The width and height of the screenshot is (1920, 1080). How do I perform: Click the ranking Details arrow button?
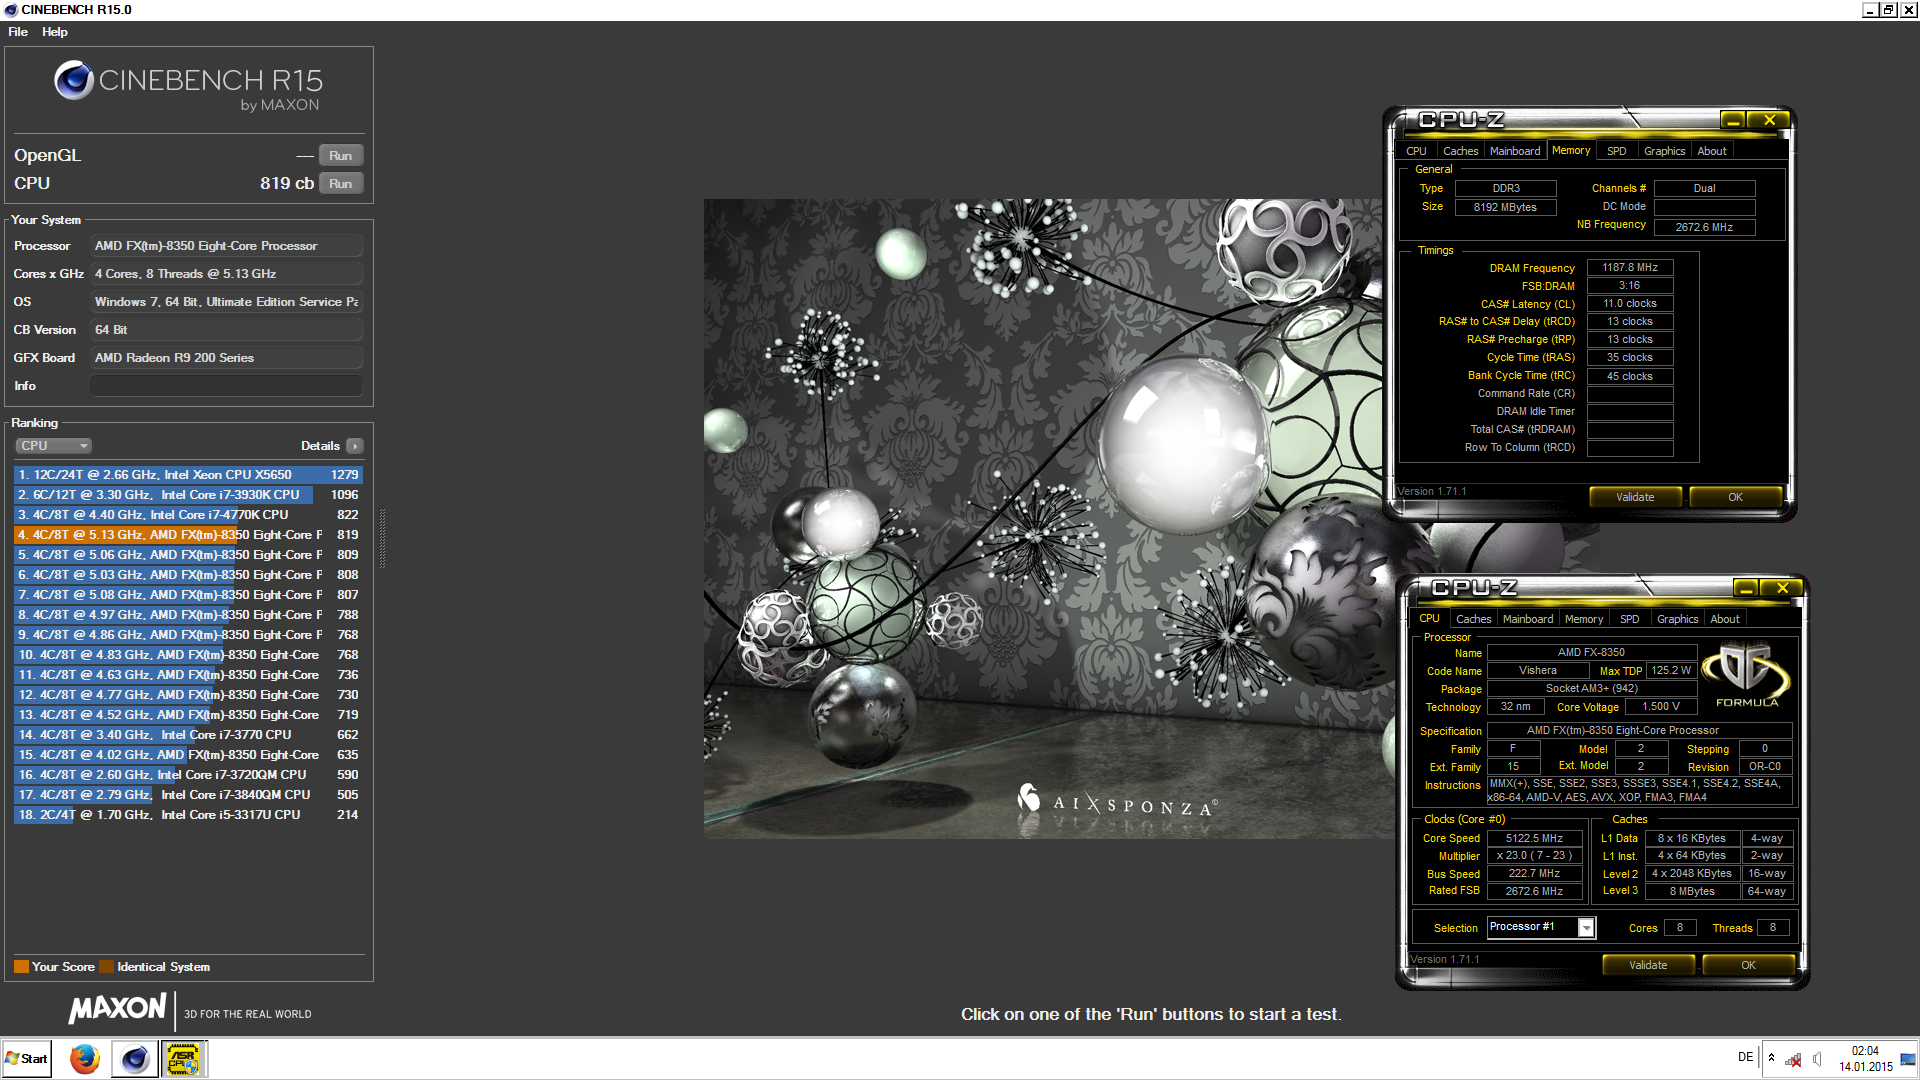[x=355, y=446]
